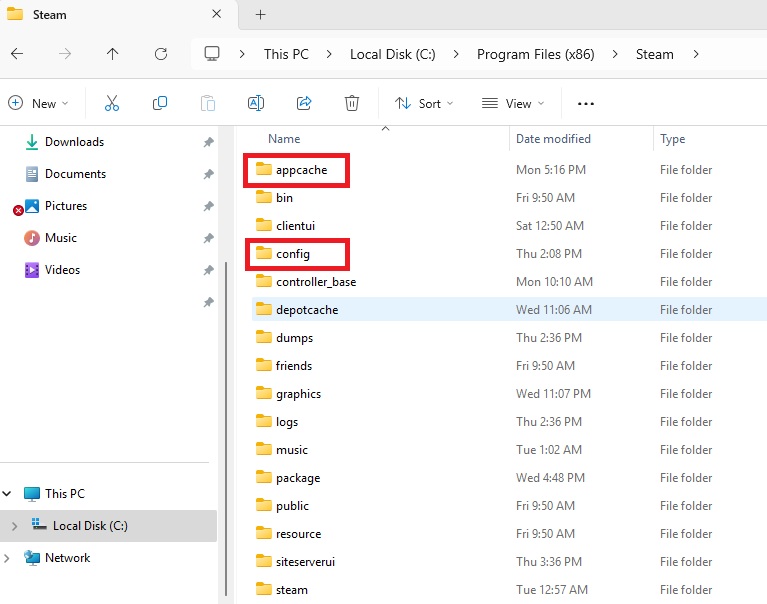
Task: Go forward with the right arrow
Action: click(65, 54)
